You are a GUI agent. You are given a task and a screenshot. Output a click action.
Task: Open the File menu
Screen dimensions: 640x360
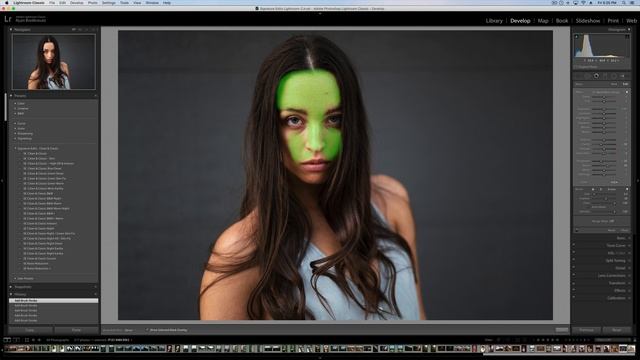[52, 2]
